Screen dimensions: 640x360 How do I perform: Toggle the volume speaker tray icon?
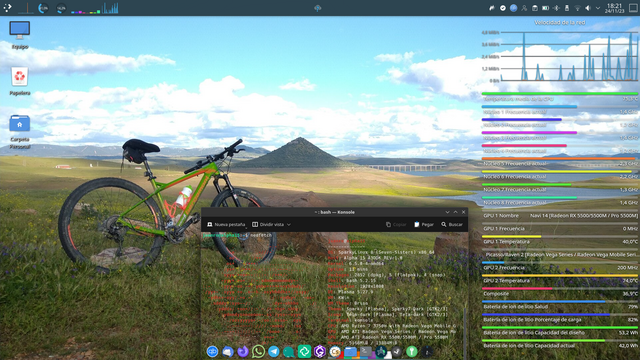588,8
